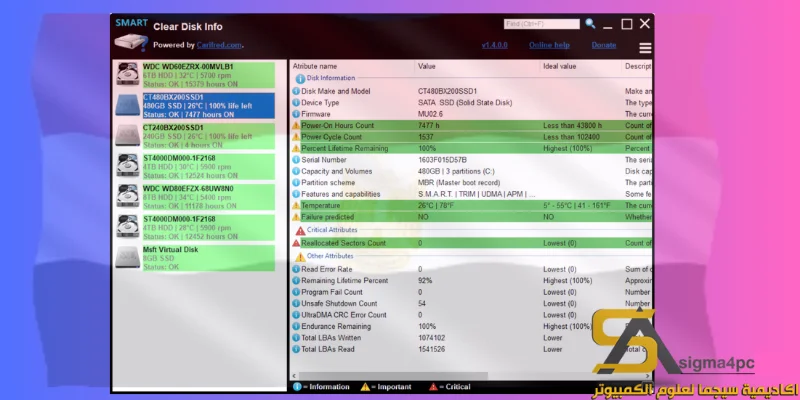The image size is (800, 400).
Task: Click the Capacity and Volumes row
Action: [x=471, y=171]
